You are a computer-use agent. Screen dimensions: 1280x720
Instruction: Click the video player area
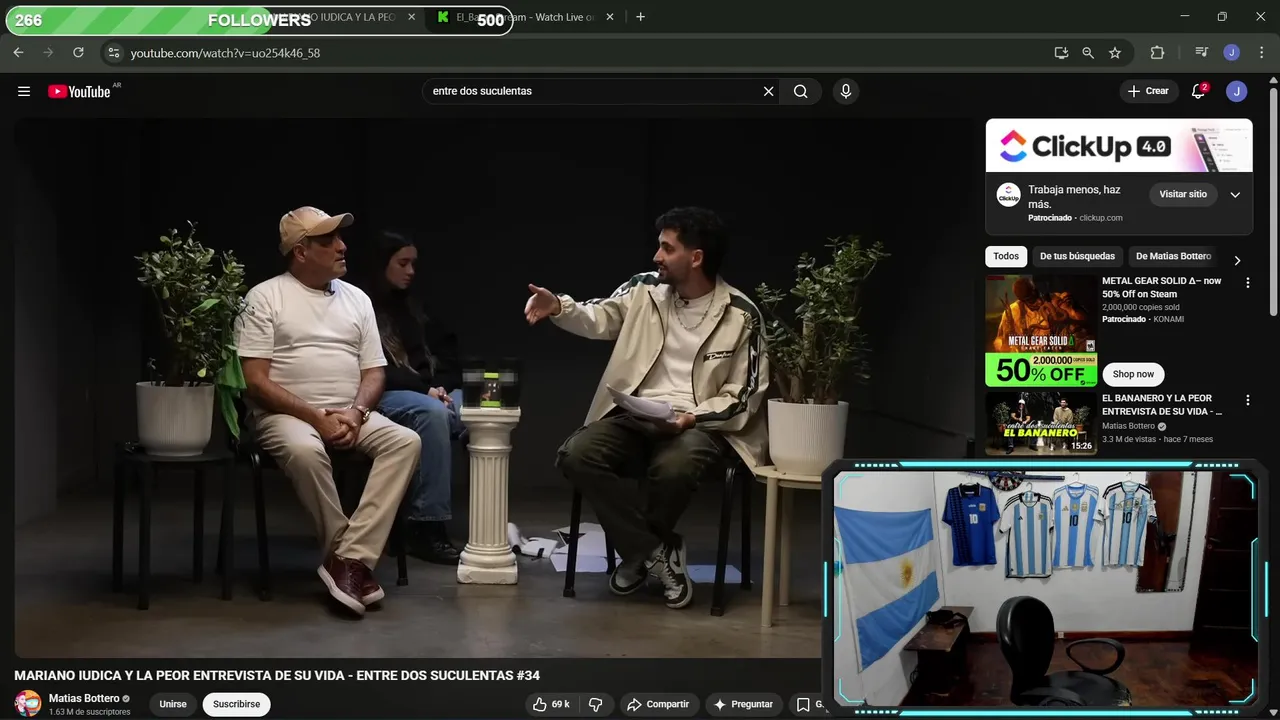point(494,387)
